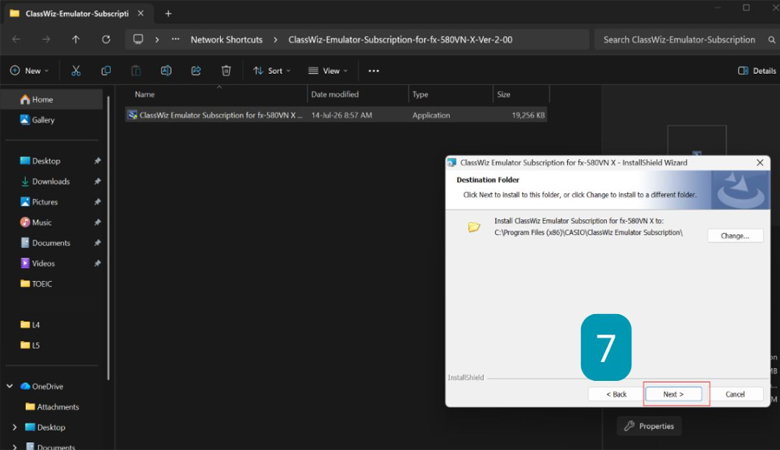Open the pinned Documents folder
This screenshot has width=780, height=450.
click(51, 243)
